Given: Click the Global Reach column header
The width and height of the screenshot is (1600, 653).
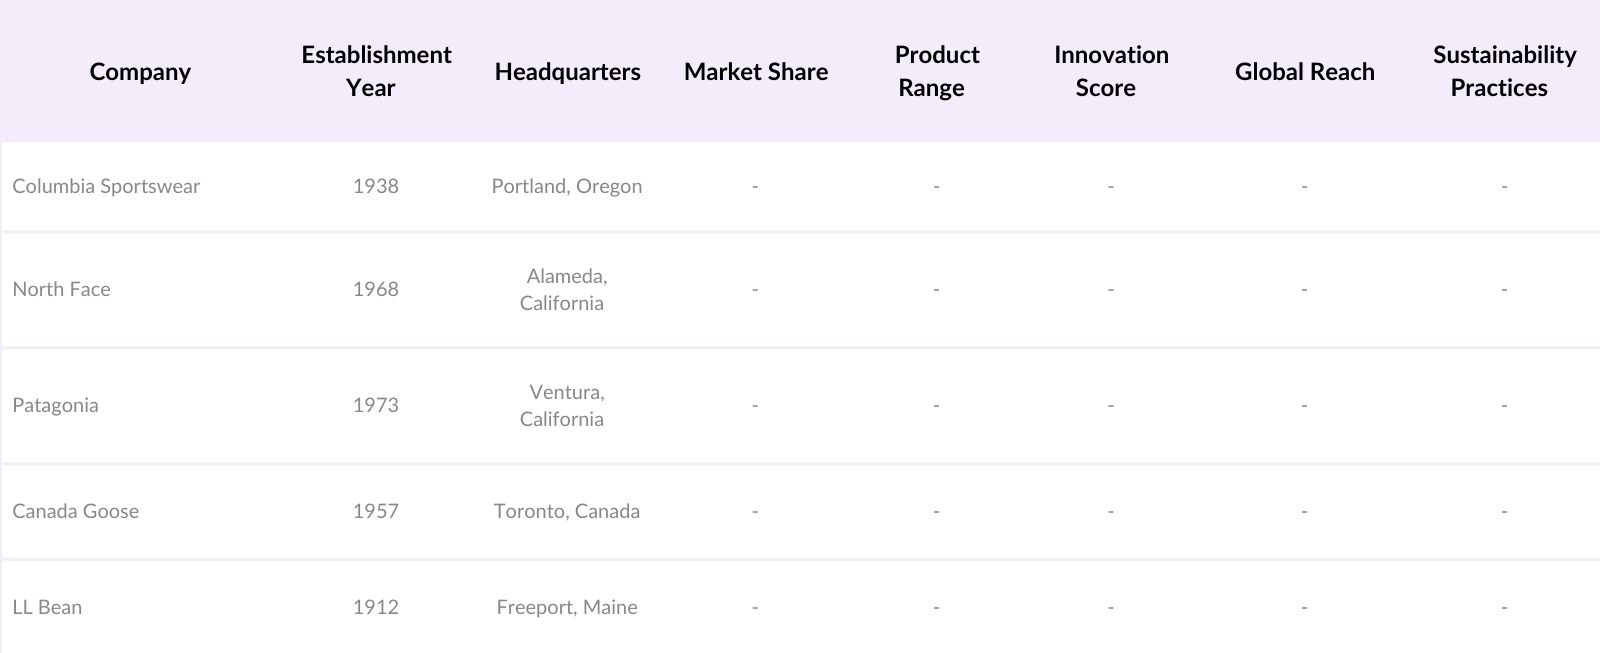Looking at the screenshot, I should (1304, 72).
